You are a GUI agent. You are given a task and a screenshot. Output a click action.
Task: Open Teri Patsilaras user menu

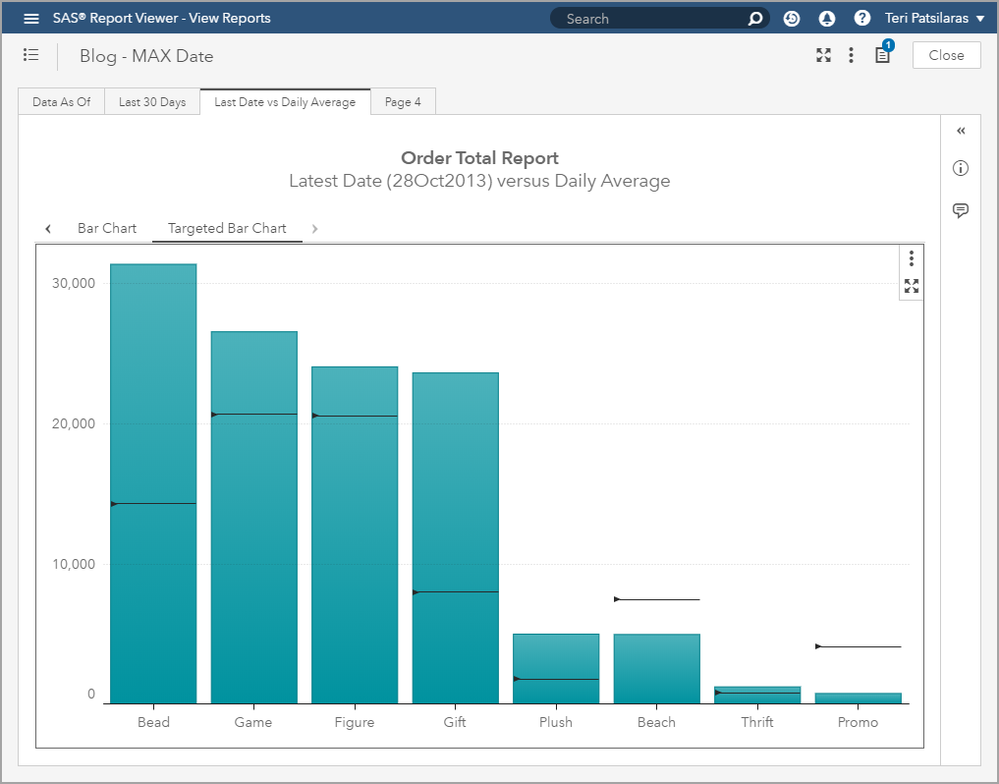pos(935,18)
